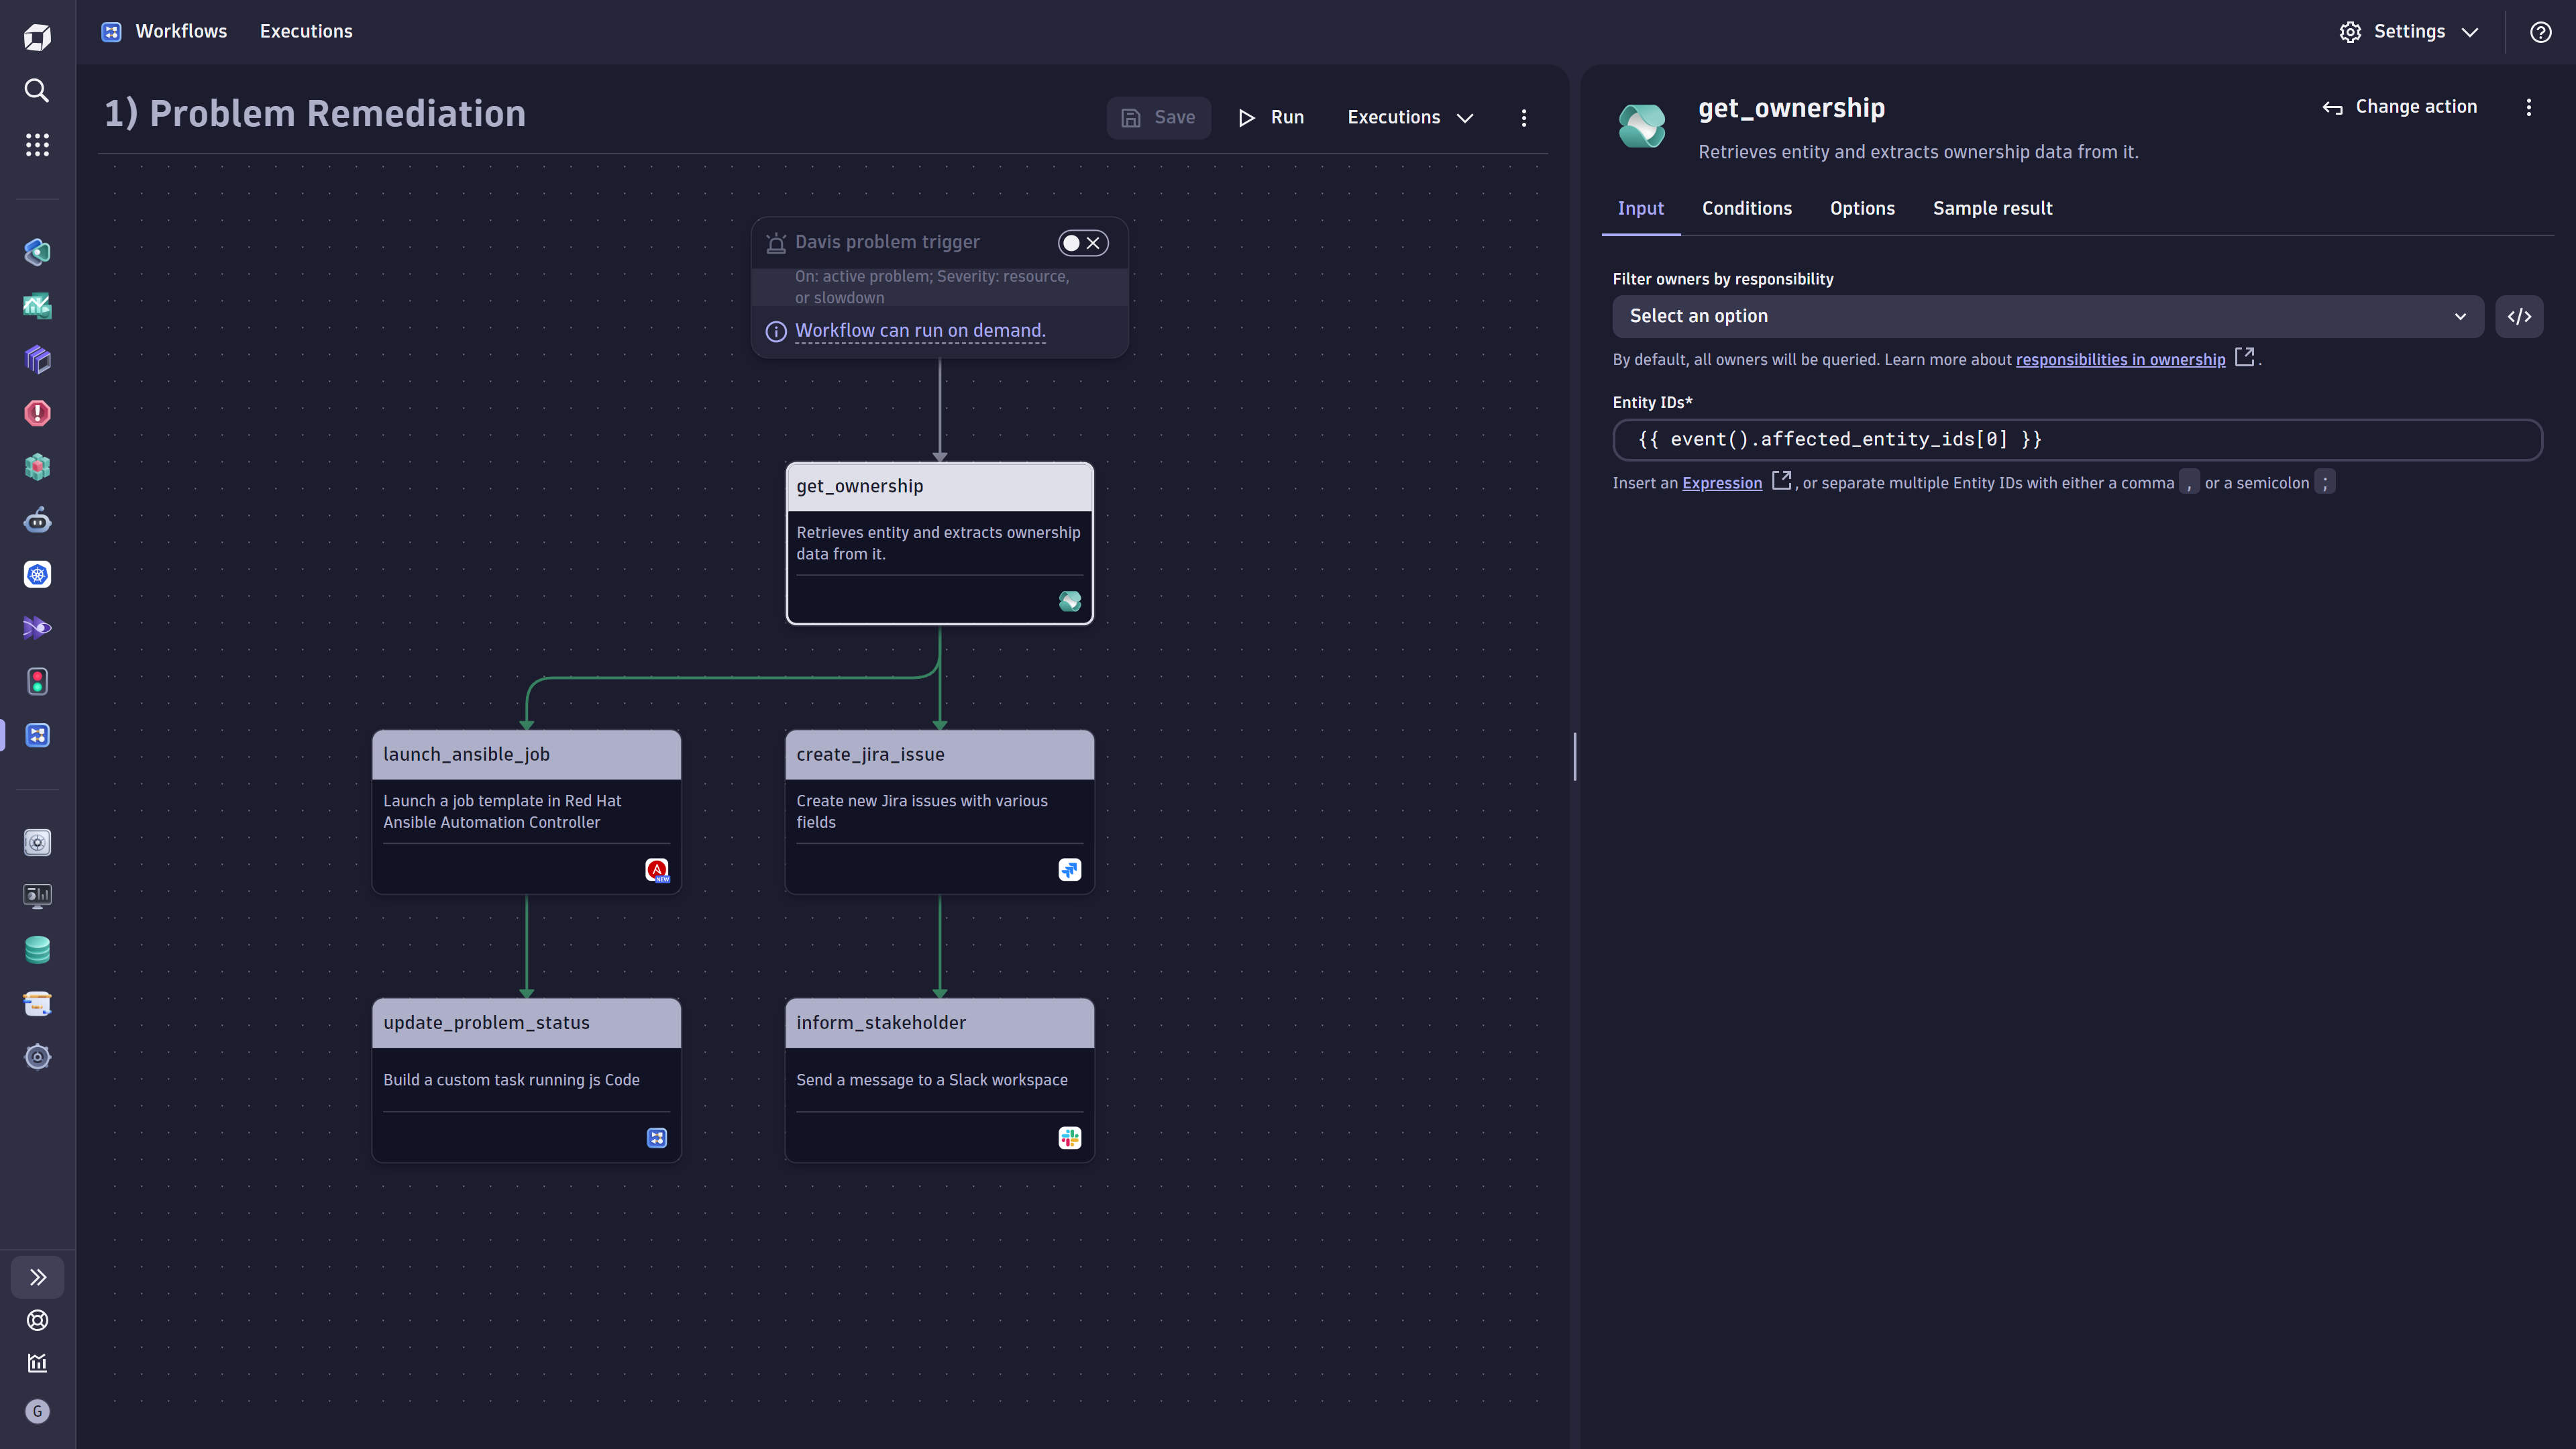Open the app launcher grid icon
This screenshot has width=2576, height=1449.
click(37, 145)
